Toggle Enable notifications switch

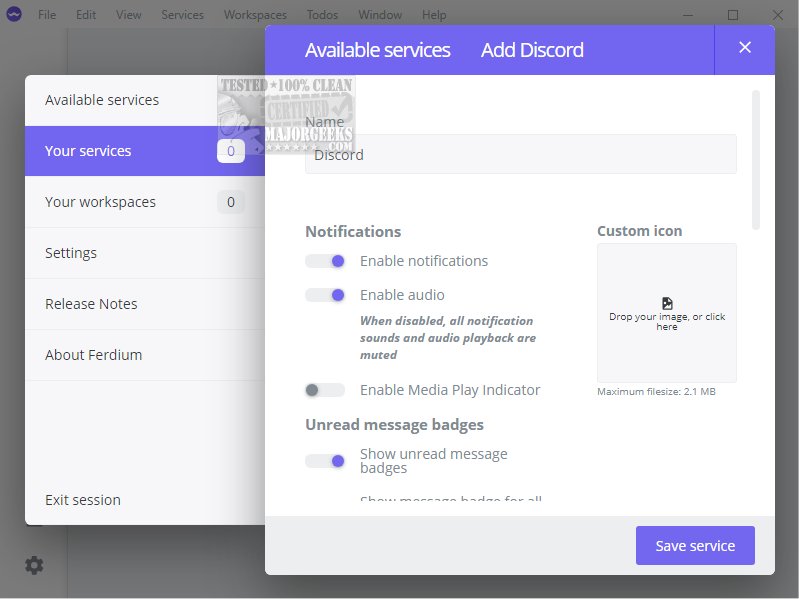325,261
